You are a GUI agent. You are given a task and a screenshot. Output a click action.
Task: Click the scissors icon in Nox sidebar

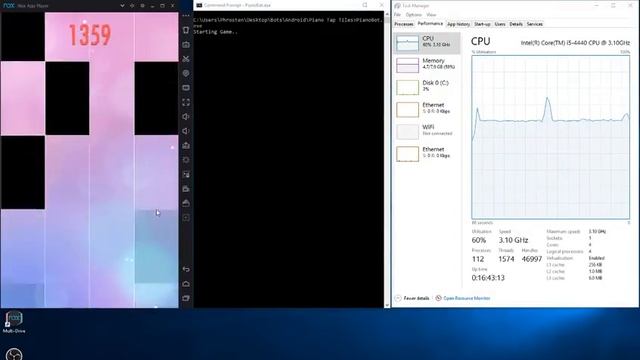coord(186,59)
